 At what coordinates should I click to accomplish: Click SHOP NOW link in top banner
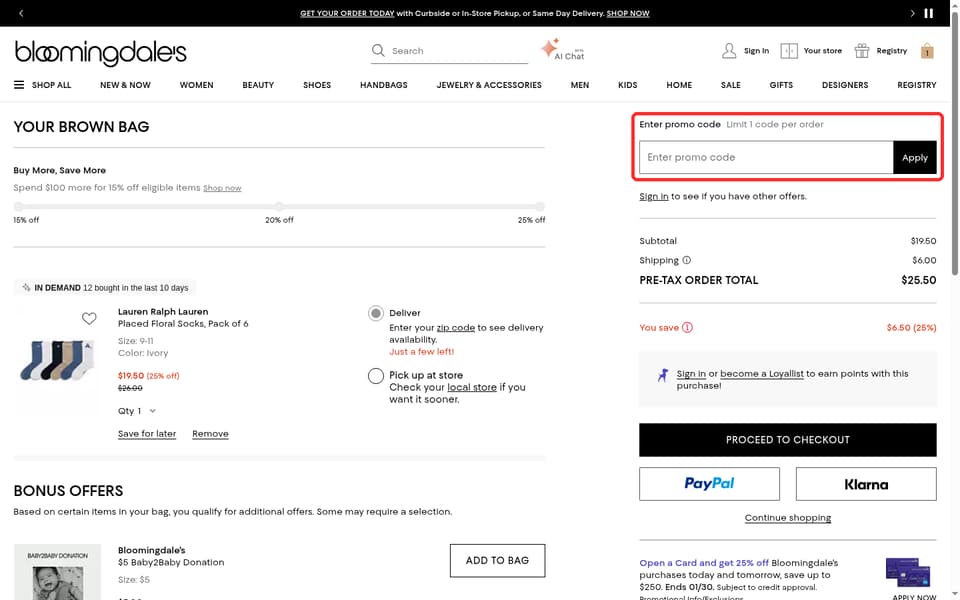pos(628,13)
